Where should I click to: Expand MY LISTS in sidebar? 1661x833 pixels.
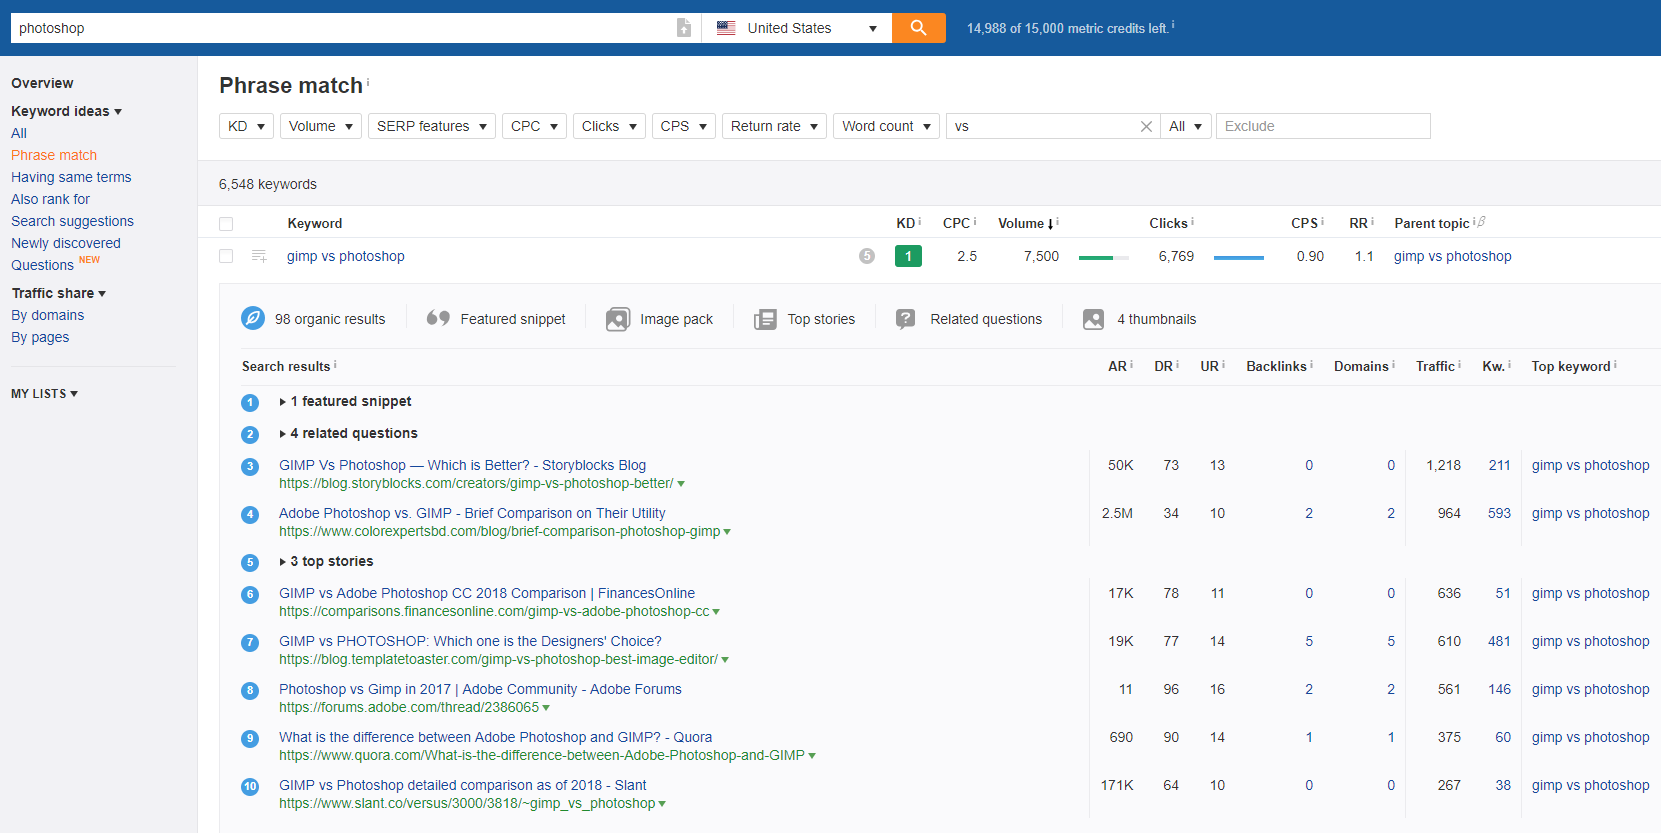coord(44,394)
